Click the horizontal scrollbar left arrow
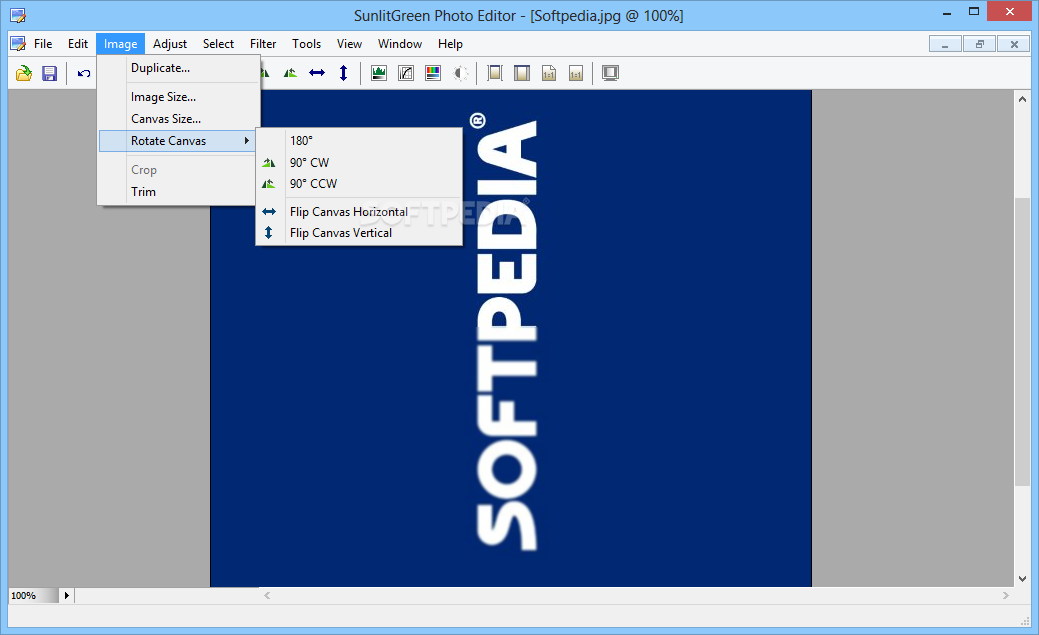The image size is (1039, 635). 267,595
